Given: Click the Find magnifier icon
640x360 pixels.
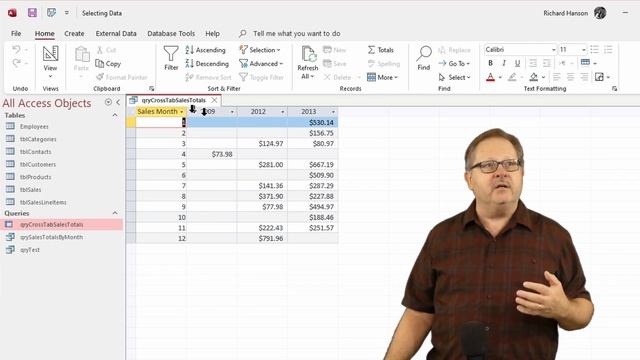Looking at the screenshot, I should click(424, 53).
